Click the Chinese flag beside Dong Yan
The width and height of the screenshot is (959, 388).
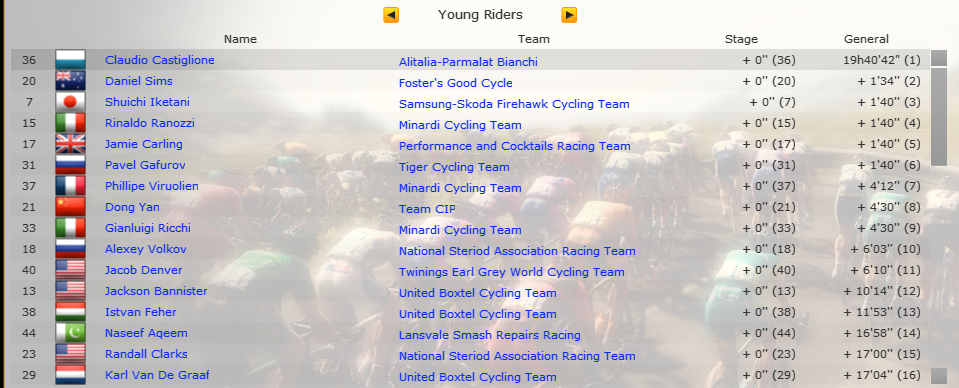pyautogui.click(x=70, y=207)
